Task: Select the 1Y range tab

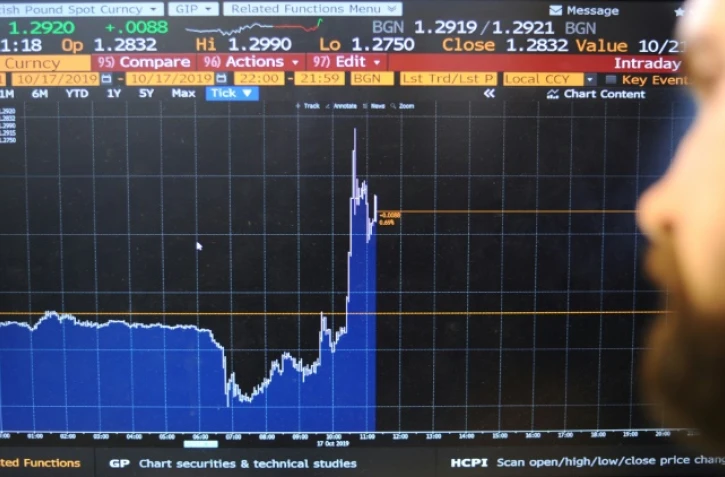Action: [114, 94]
